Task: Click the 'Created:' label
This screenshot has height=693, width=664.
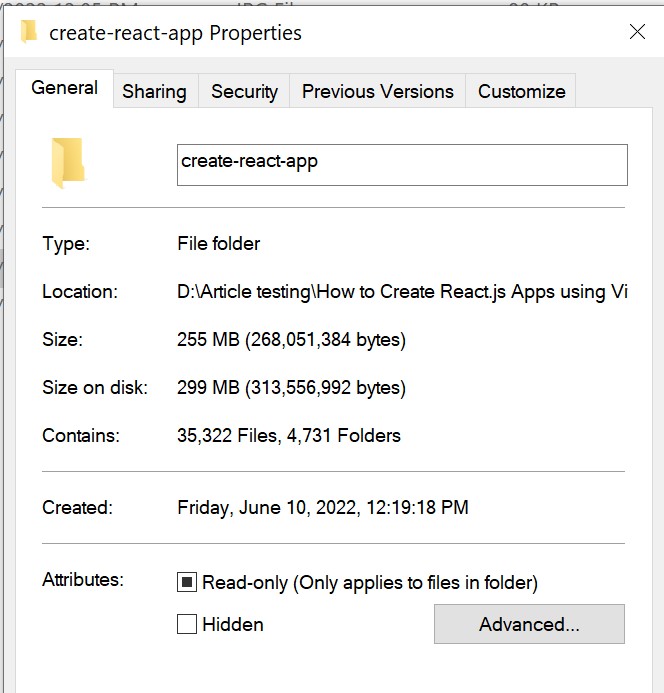Action: tap(77, 507)
